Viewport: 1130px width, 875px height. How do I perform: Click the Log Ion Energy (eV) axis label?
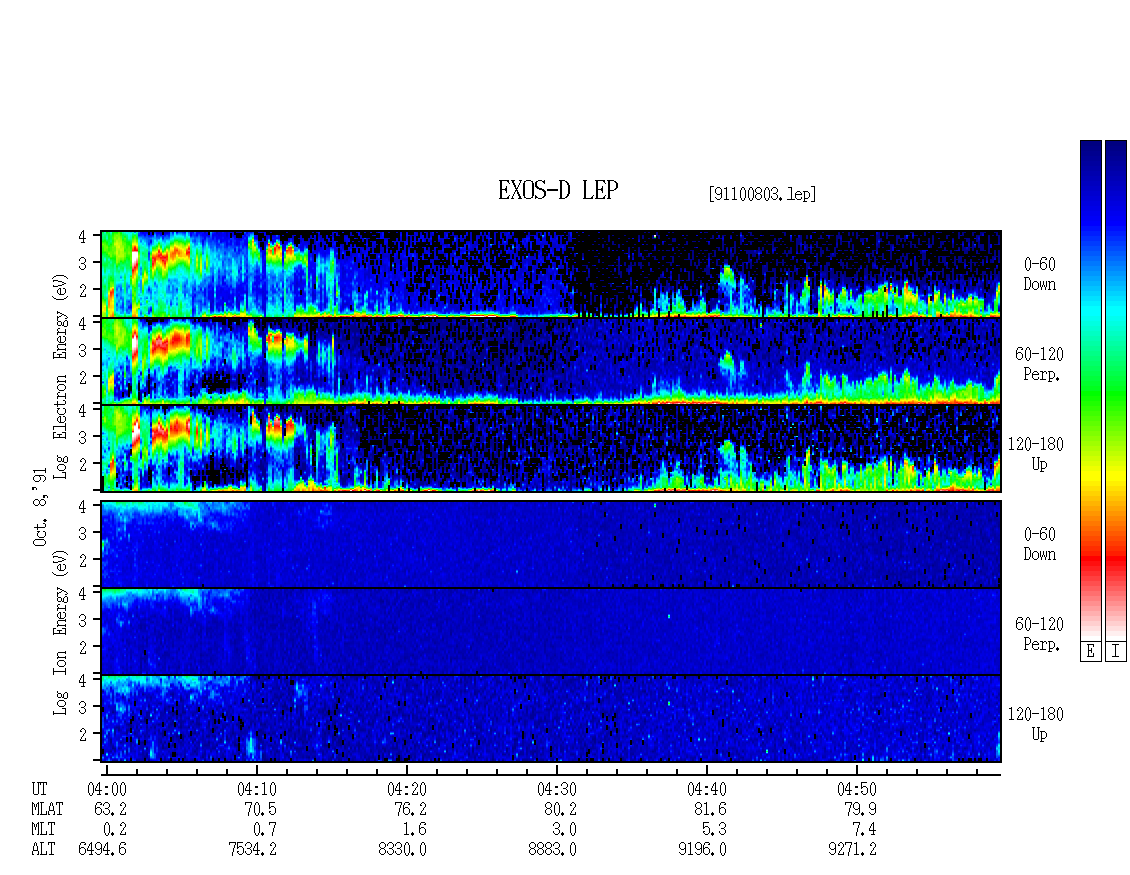pos(60,632)
